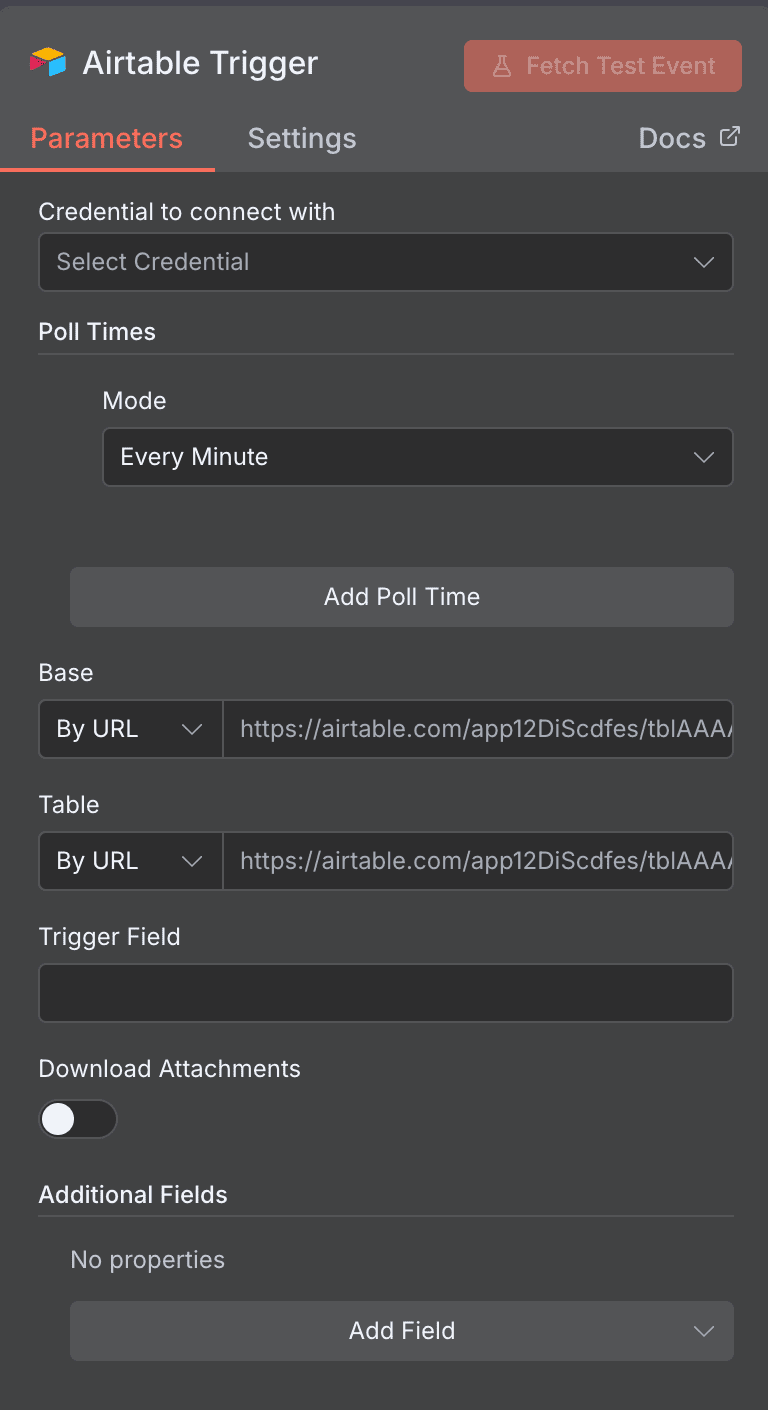Click the flask icon on Fetch Test Event
Screen dimensions: 768x1410
click(x=501, y=65)
